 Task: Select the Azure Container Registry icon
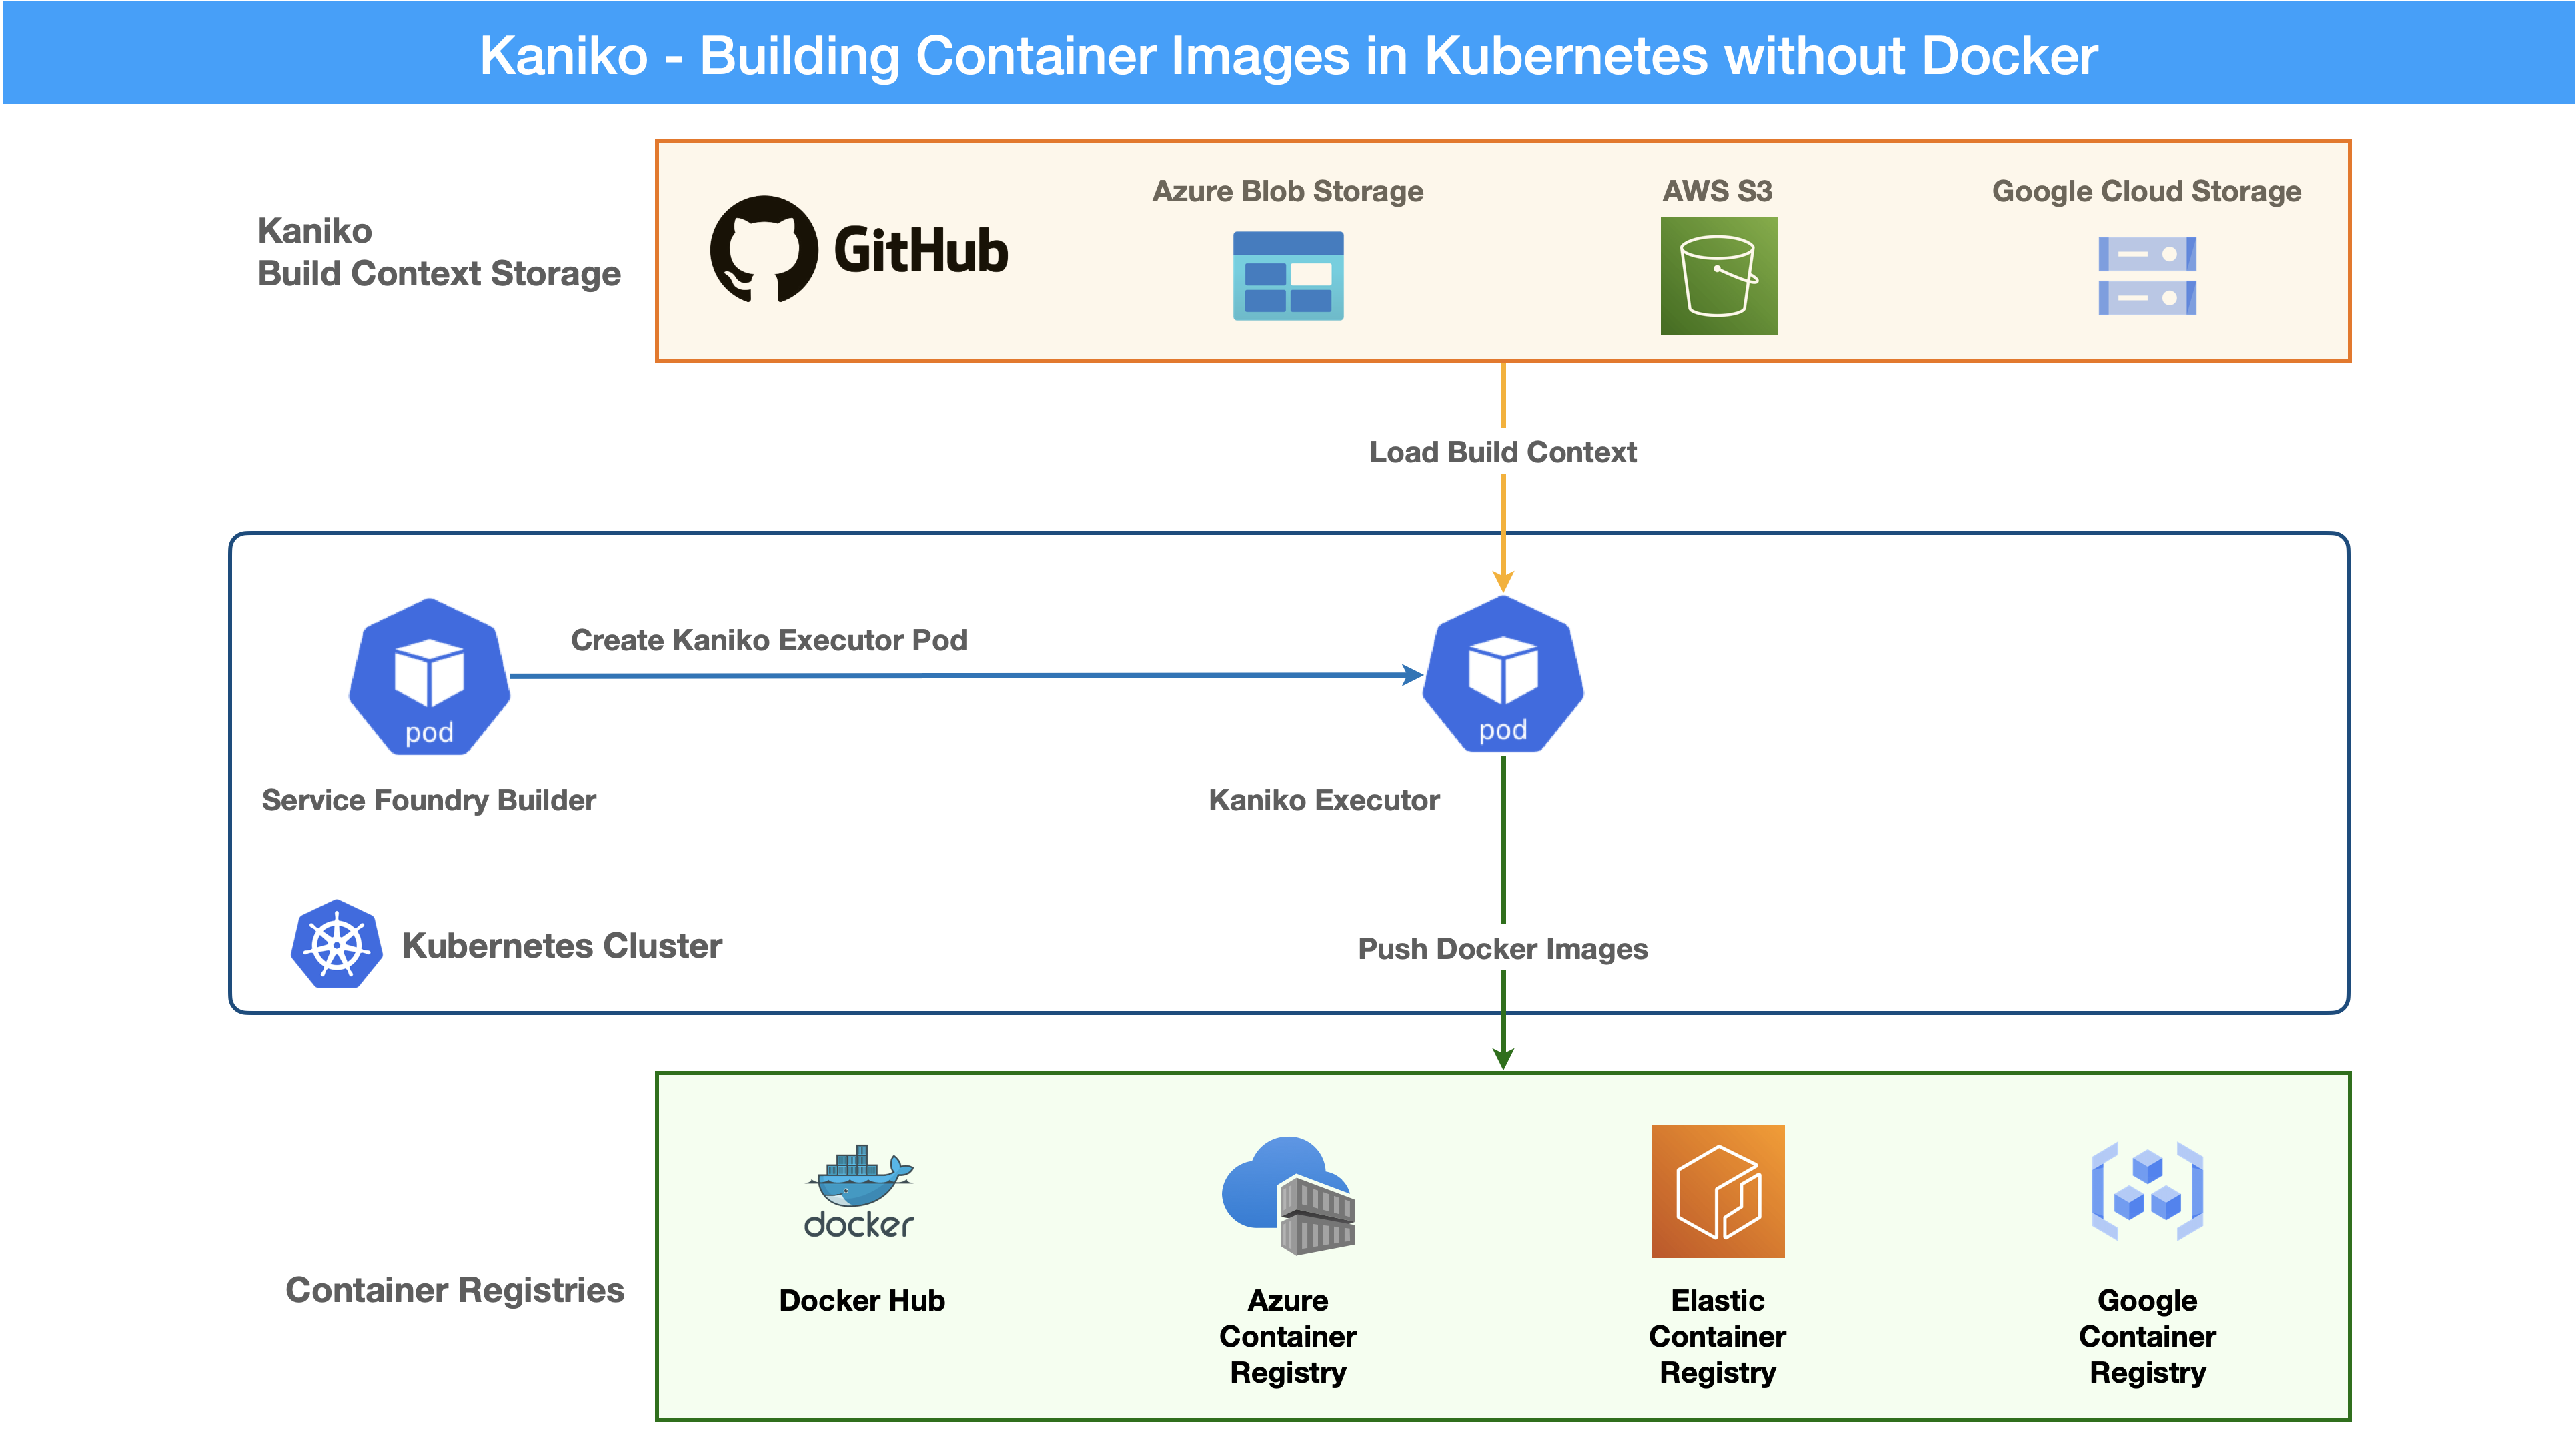click(1288, 1195)
